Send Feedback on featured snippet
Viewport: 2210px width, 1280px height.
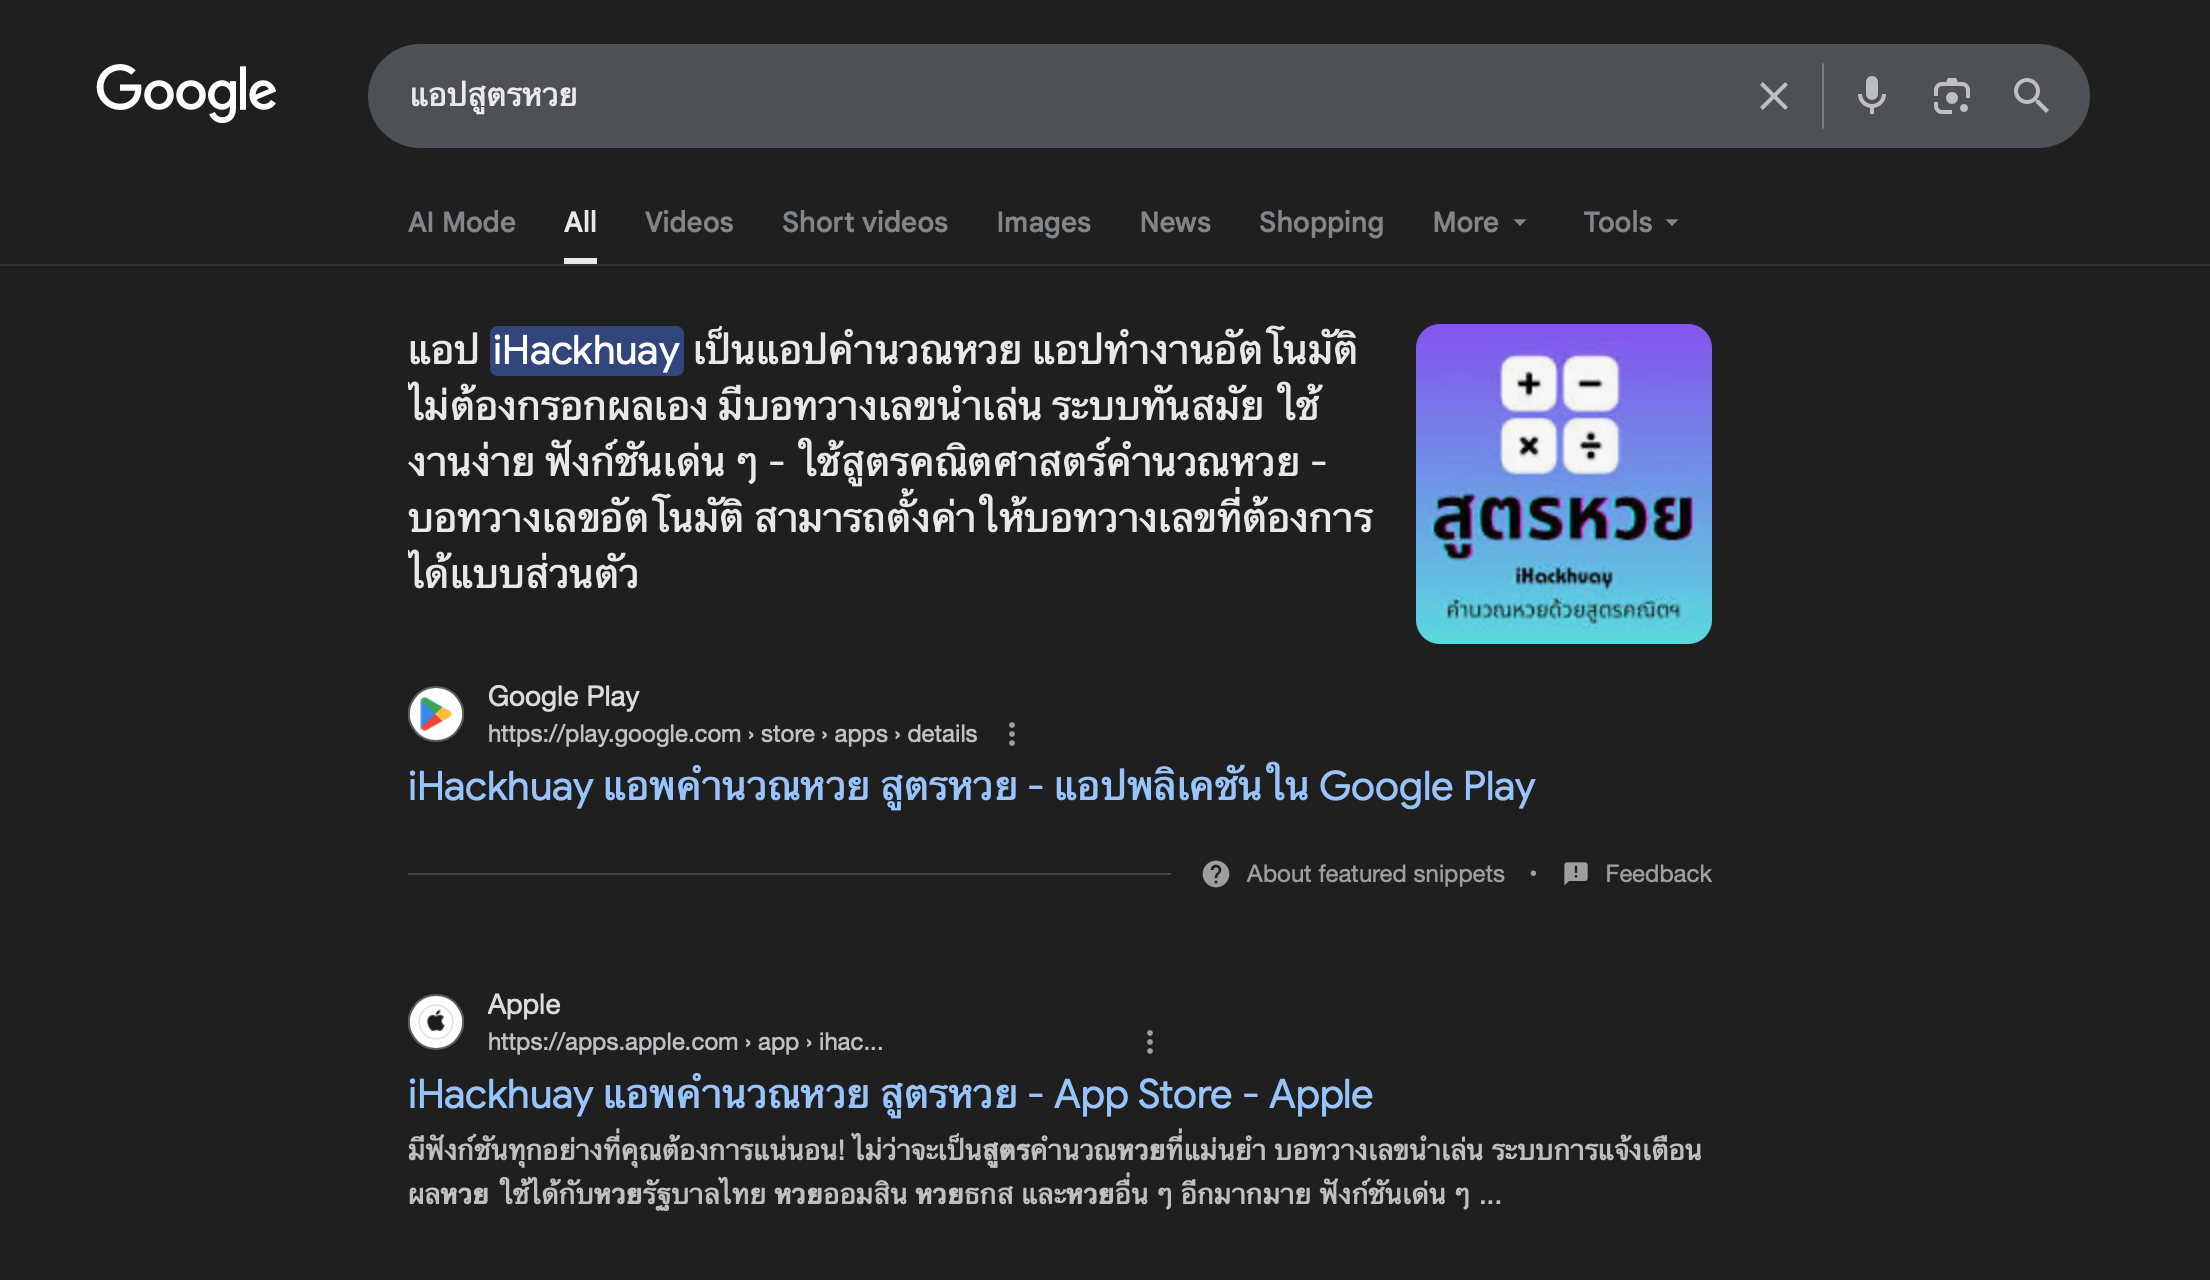click(1657, 874)
